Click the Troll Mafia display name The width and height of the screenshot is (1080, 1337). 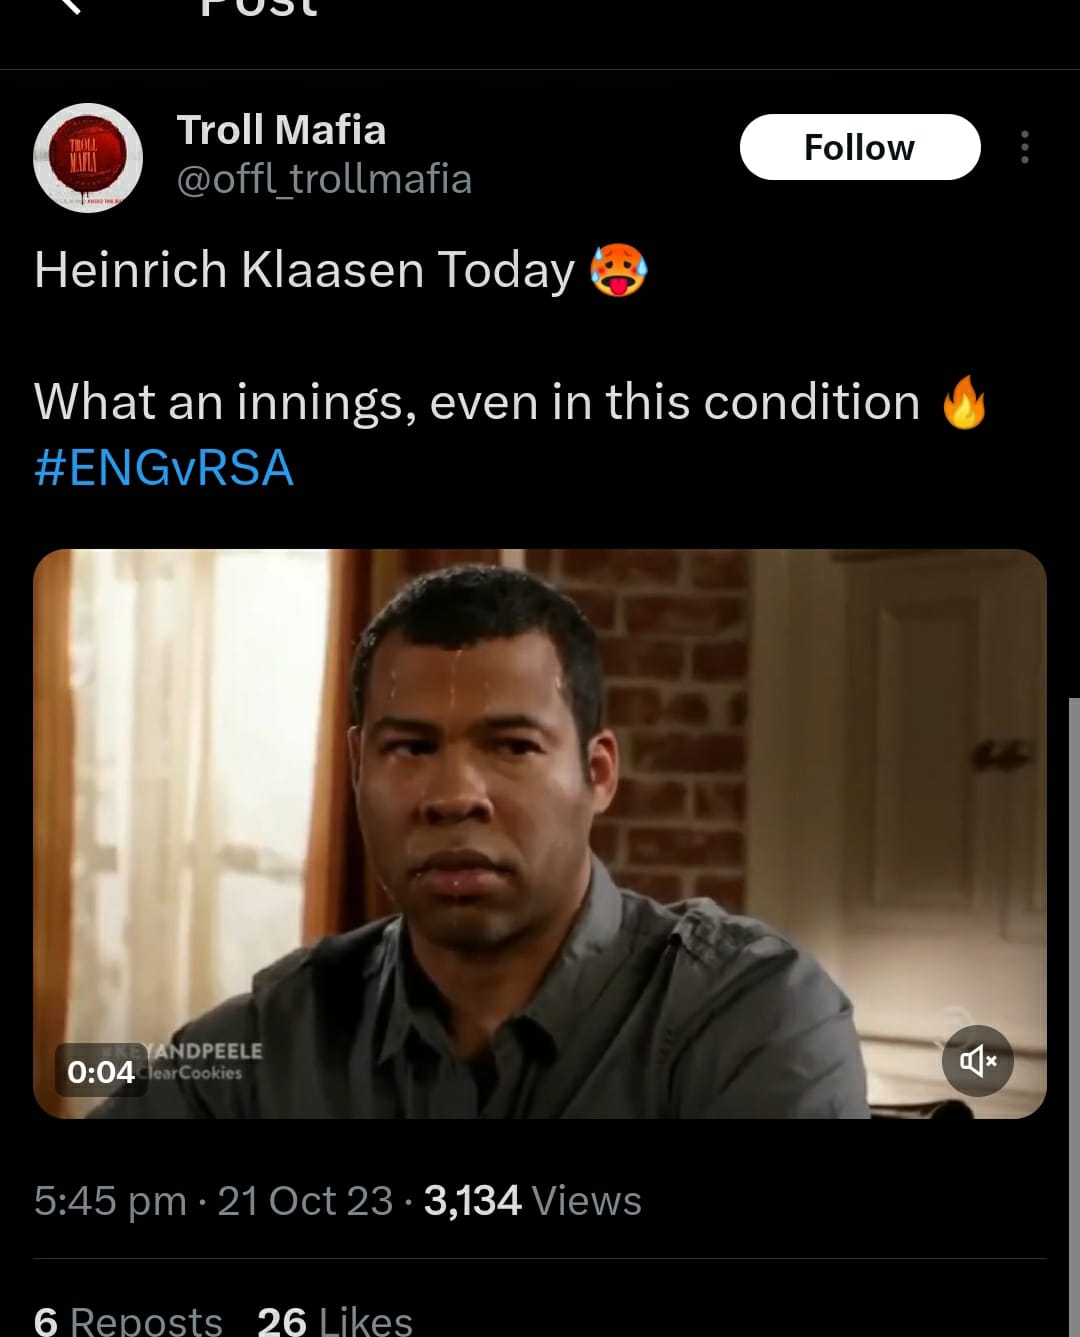[x=281, y=130]
